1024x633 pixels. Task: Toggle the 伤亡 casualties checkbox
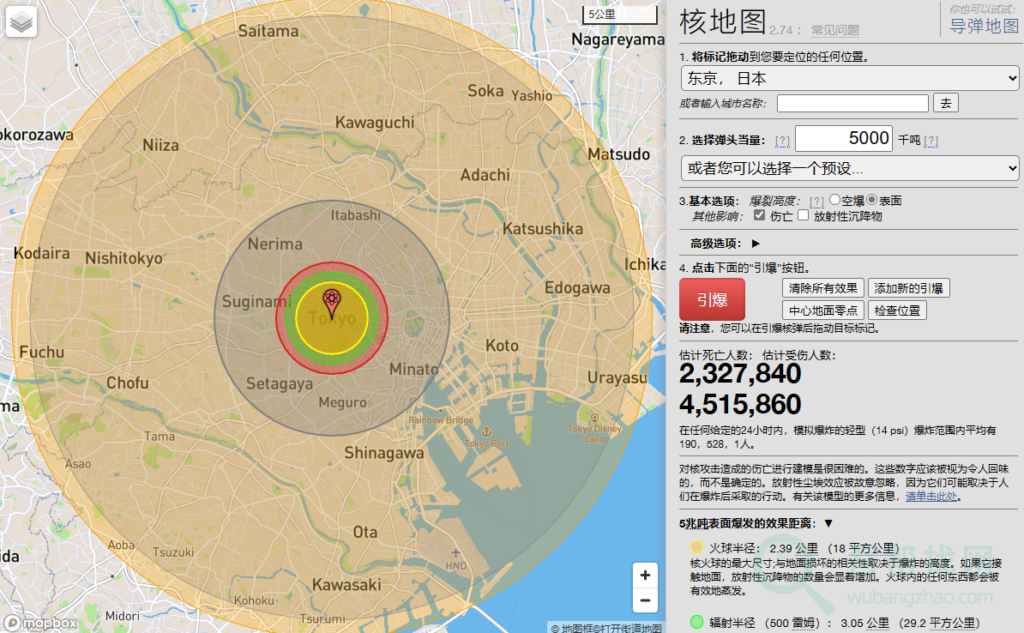coord(760,215)
